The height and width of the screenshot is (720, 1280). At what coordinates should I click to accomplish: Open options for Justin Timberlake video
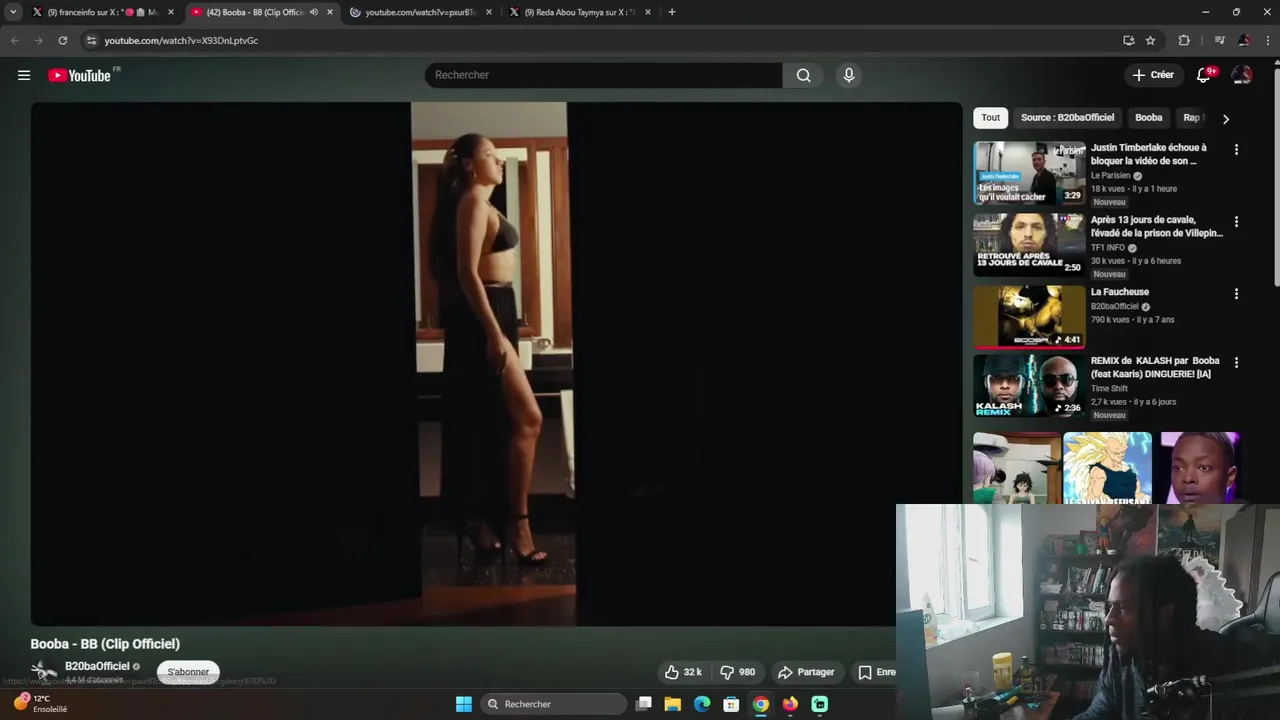[x=1236, y=149]
